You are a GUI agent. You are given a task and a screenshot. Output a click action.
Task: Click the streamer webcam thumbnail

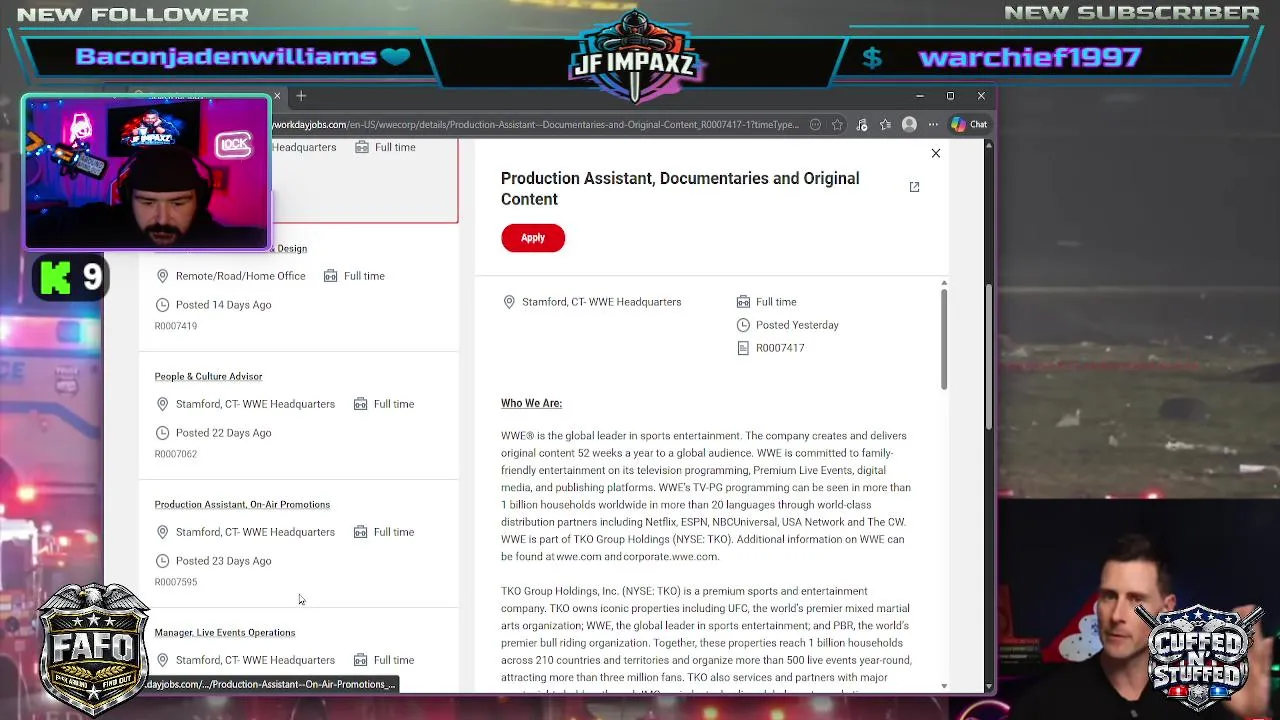(146, 172)
